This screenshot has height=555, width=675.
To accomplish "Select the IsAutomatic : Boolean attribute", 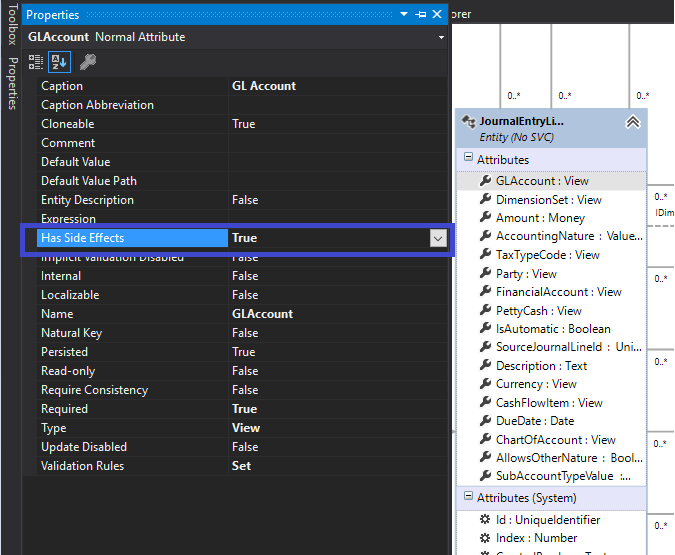I will (551, 329).
